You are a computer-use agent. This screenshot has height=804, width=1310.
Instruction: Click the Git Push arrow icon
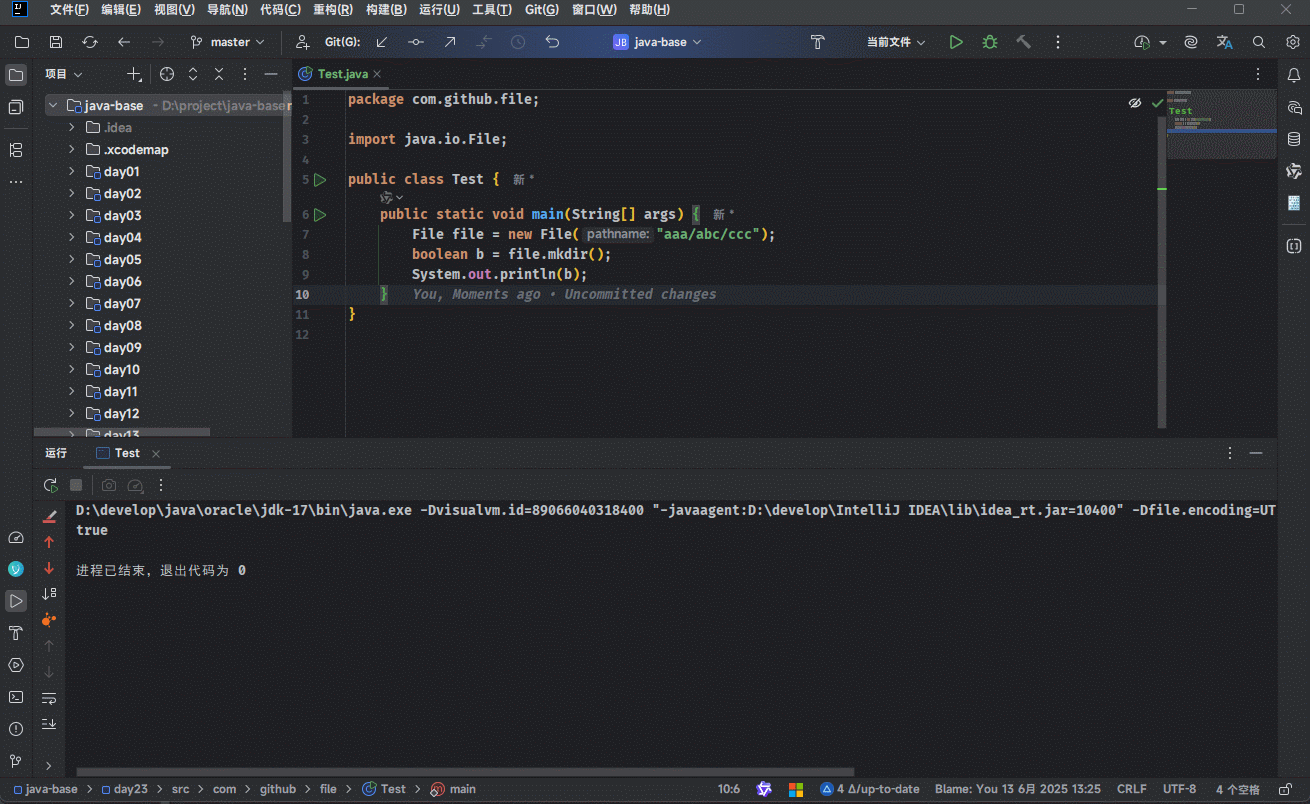point(450,42)
